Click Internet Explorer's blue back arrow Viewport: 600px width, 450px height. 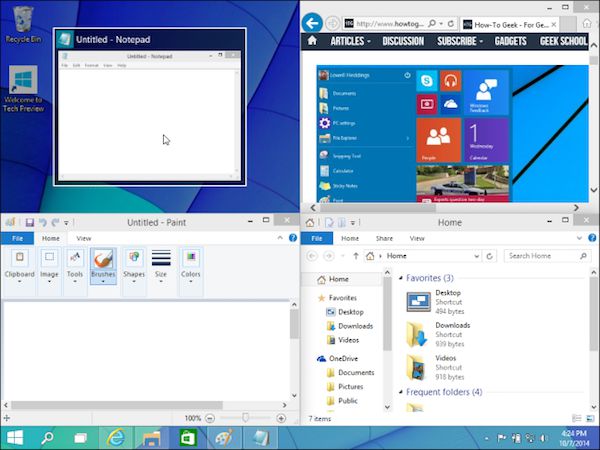[x=313, y=22]
